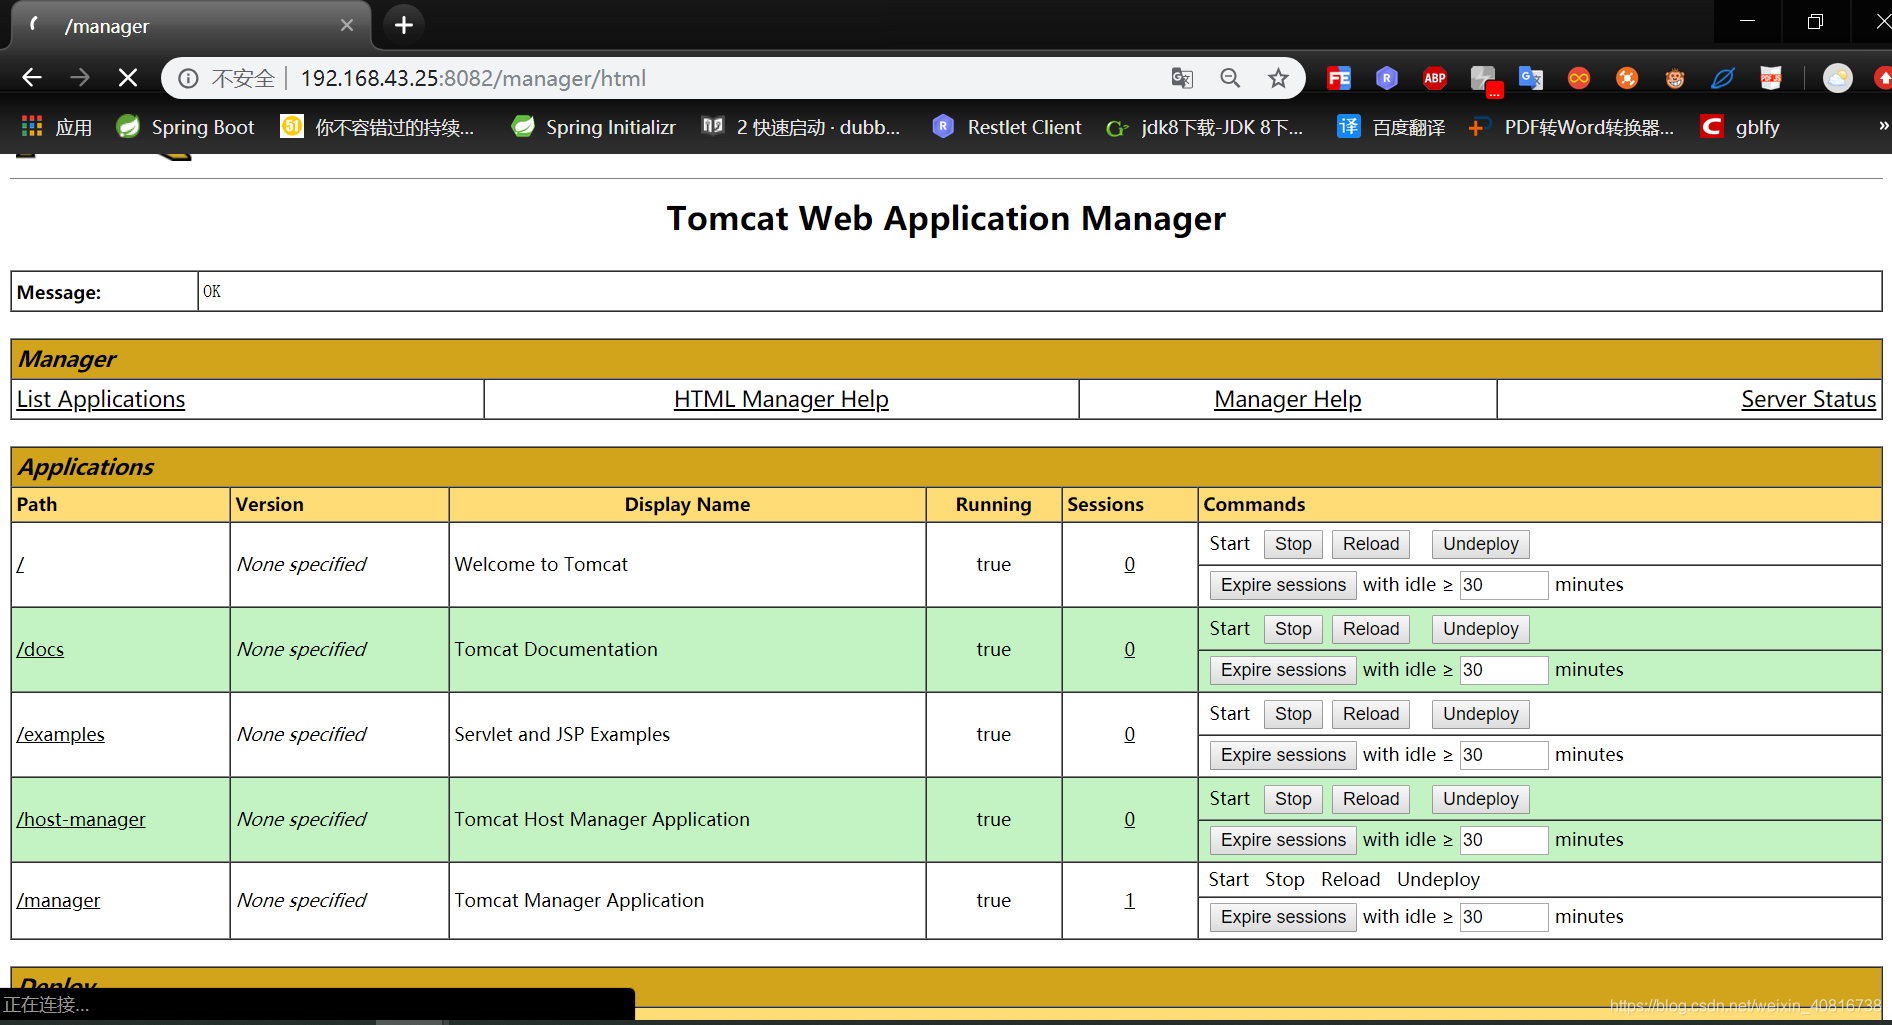The width and height of the screenshot is (1892, 1025).
Task: Open the /docs application link
Action: pos(40,649)
